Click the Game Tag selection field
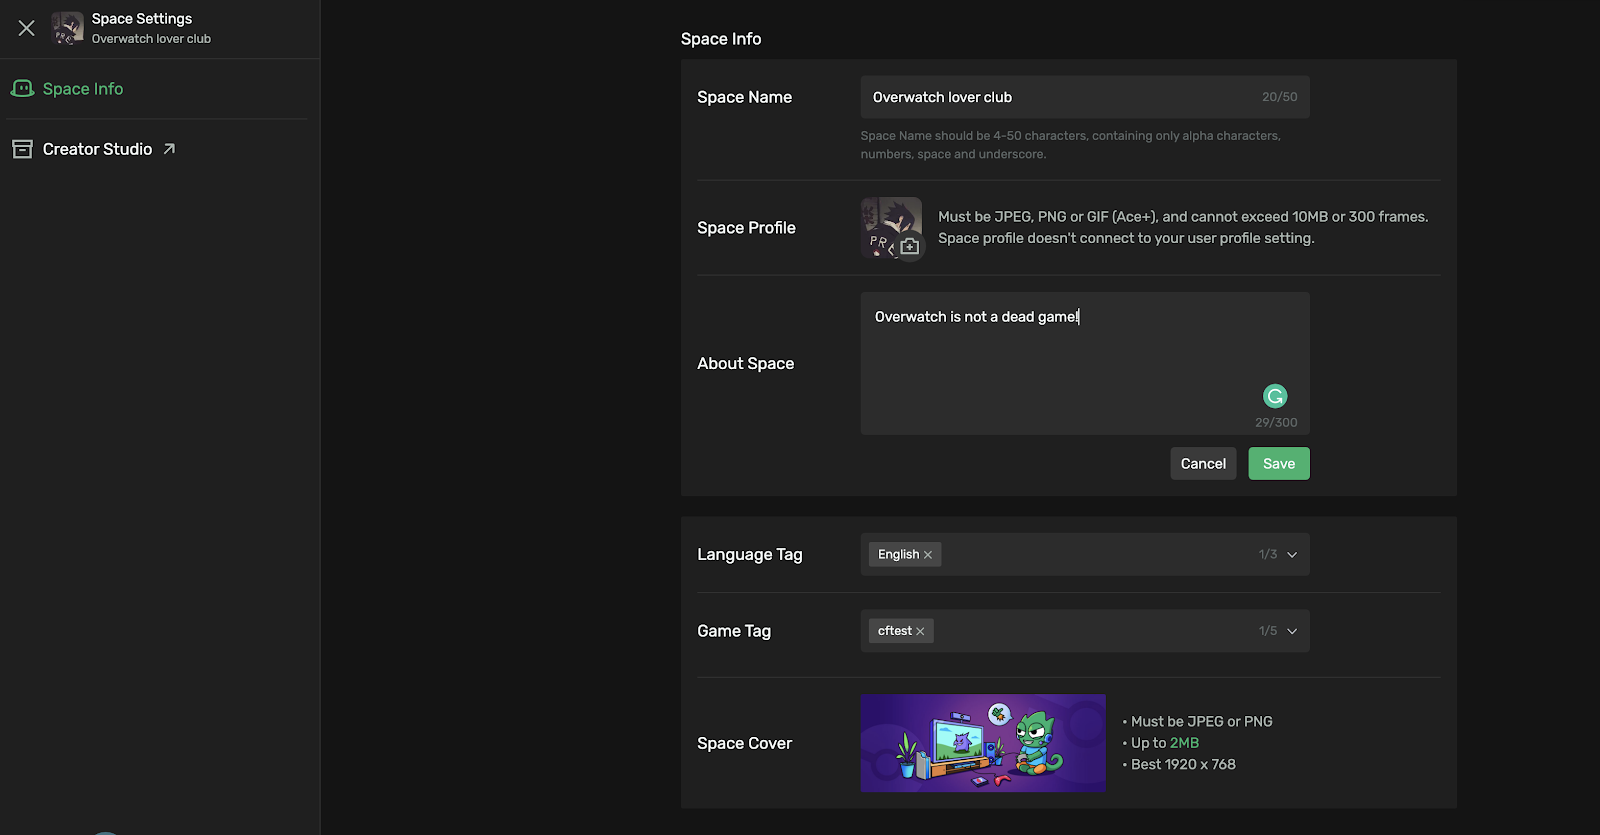Image resolution: width=1600 pixels, height=835 pixels. (1090, 632)
